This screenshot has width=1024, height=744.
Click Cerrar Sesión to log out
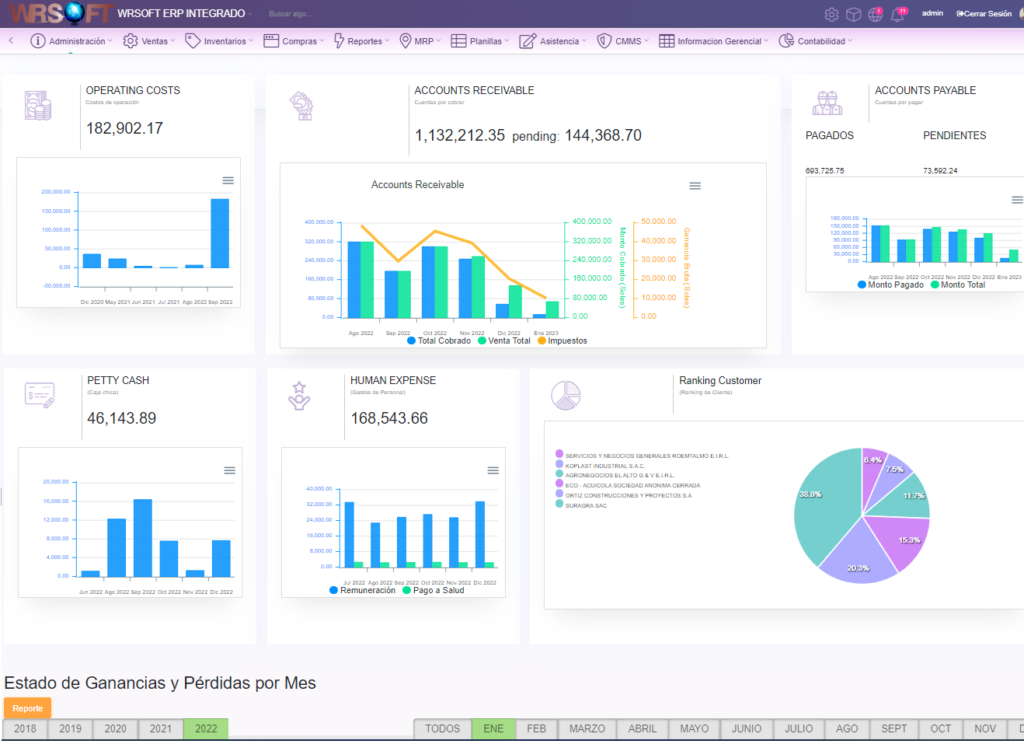[985, 14]
